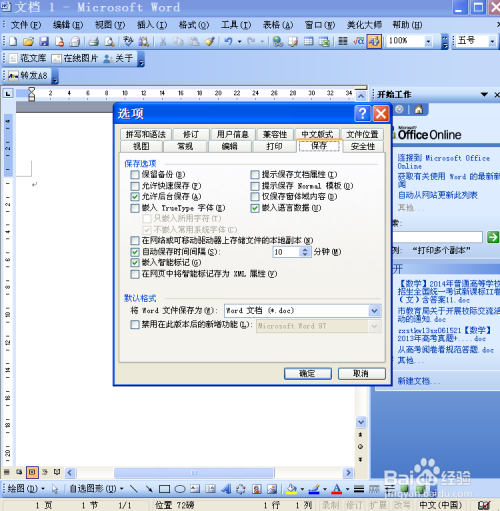This screenshot has height=511, width=500.
Task: Click the 连接到 Microsoft Office Online link
Action: 443,162
